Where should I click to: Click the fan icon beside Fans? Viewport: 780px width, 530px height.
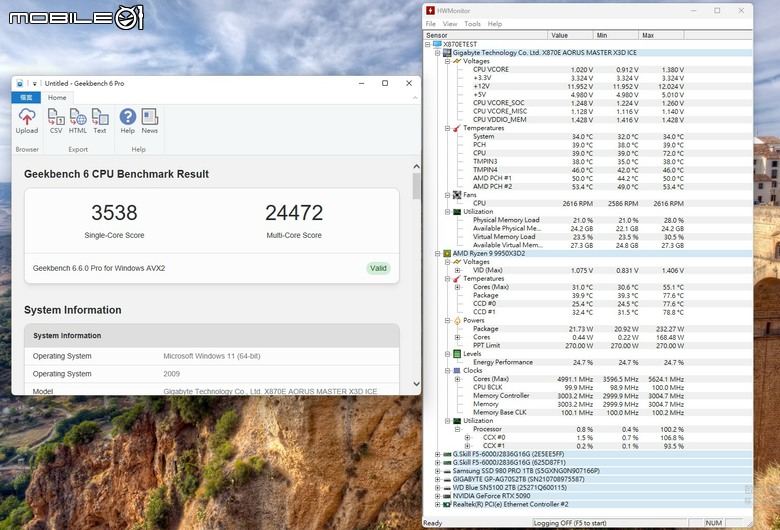(457, 195)
